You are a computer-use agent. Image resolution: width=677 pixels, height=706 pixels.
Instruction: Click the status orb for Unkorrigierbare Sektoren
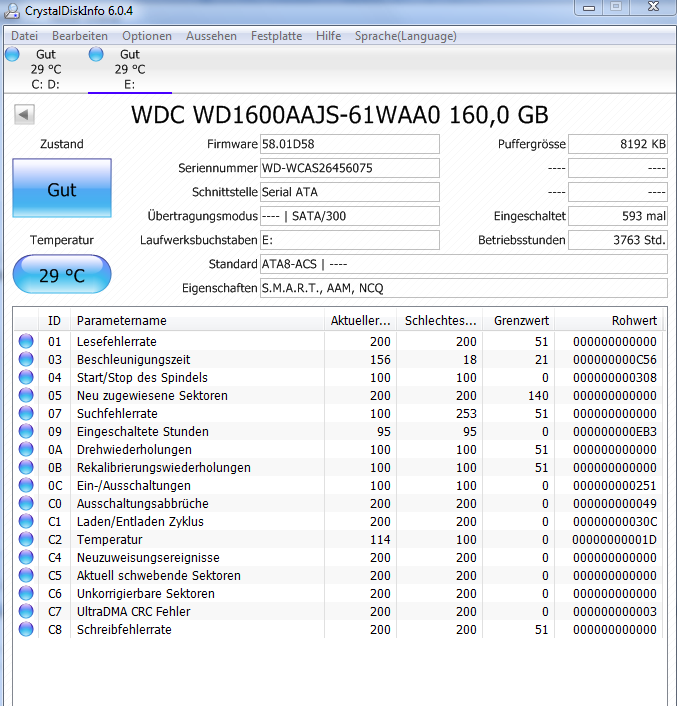26,593
